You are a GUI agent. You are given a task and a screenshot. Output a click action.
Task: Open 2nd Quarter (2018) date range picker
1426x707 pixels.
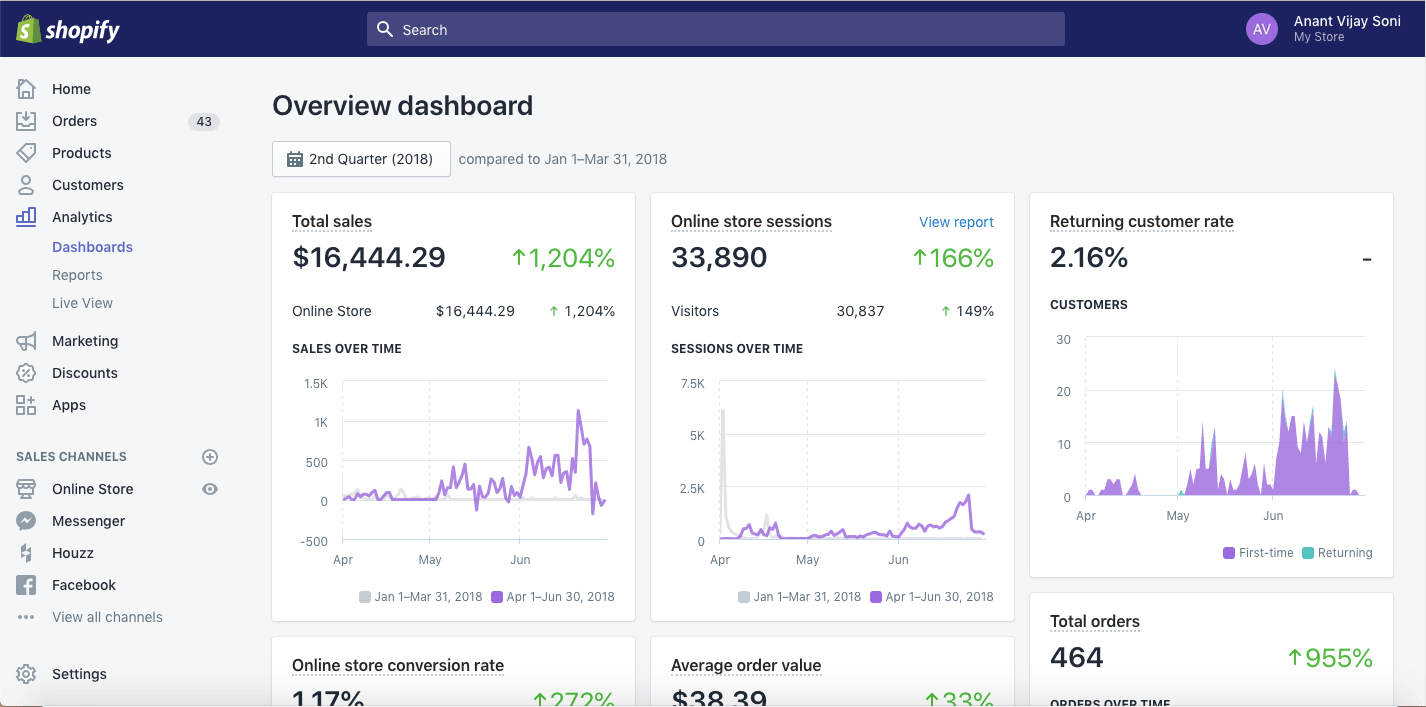pos(361,159)
